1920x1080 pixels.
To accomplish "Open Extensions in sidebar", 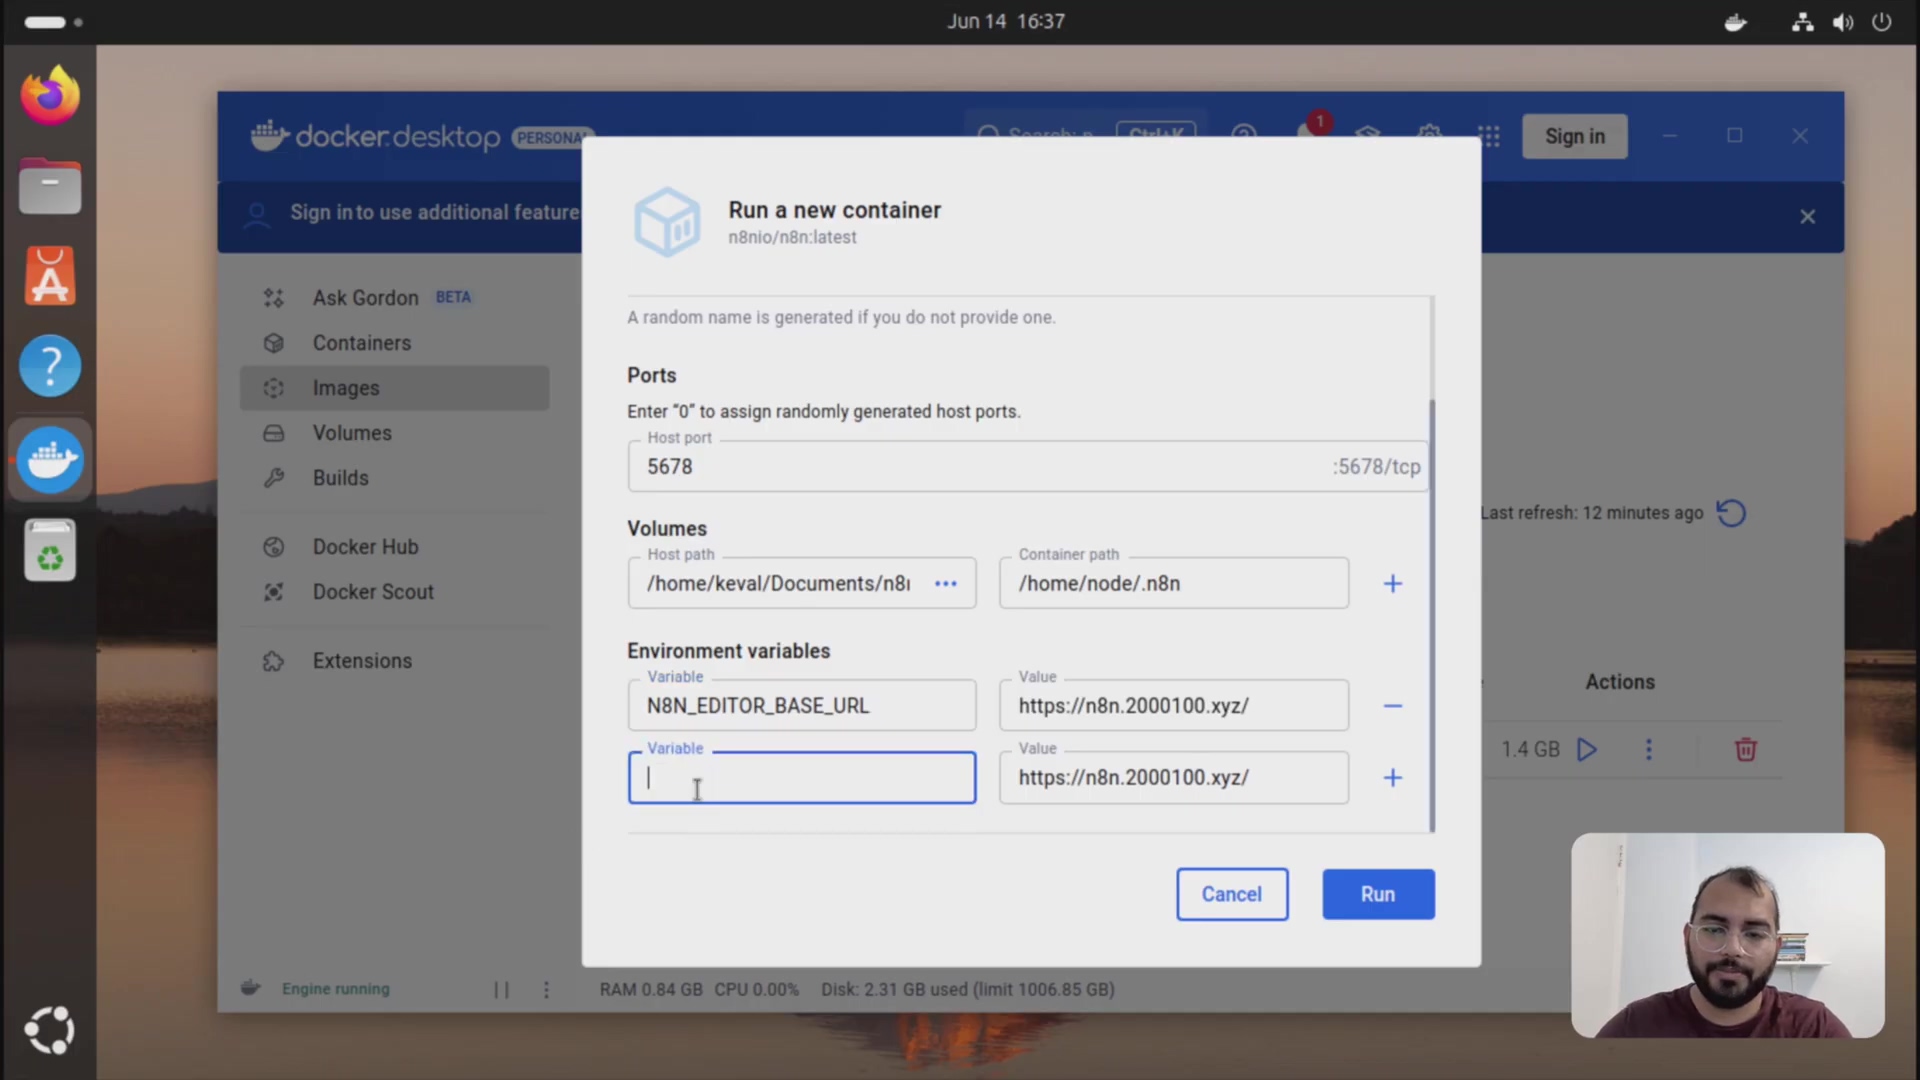I will [x=394, y=661].
